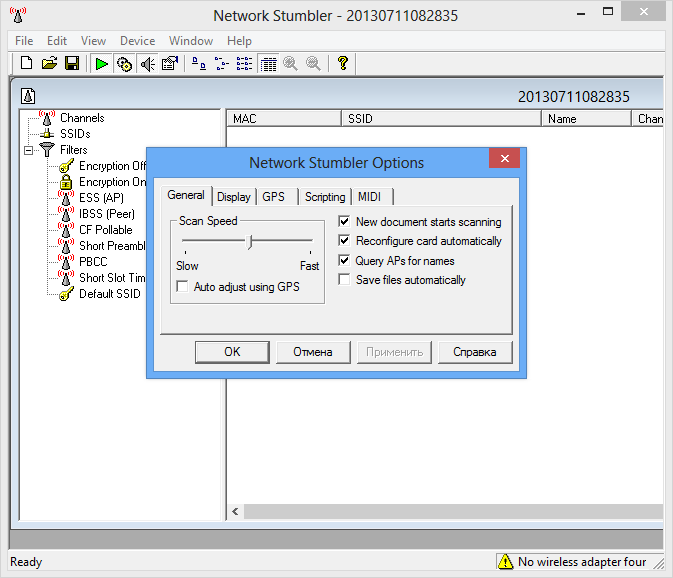Click the Network Stumbler title bar app icon
The height and width of the screenshot is (578, 673).
click(18, 15)
